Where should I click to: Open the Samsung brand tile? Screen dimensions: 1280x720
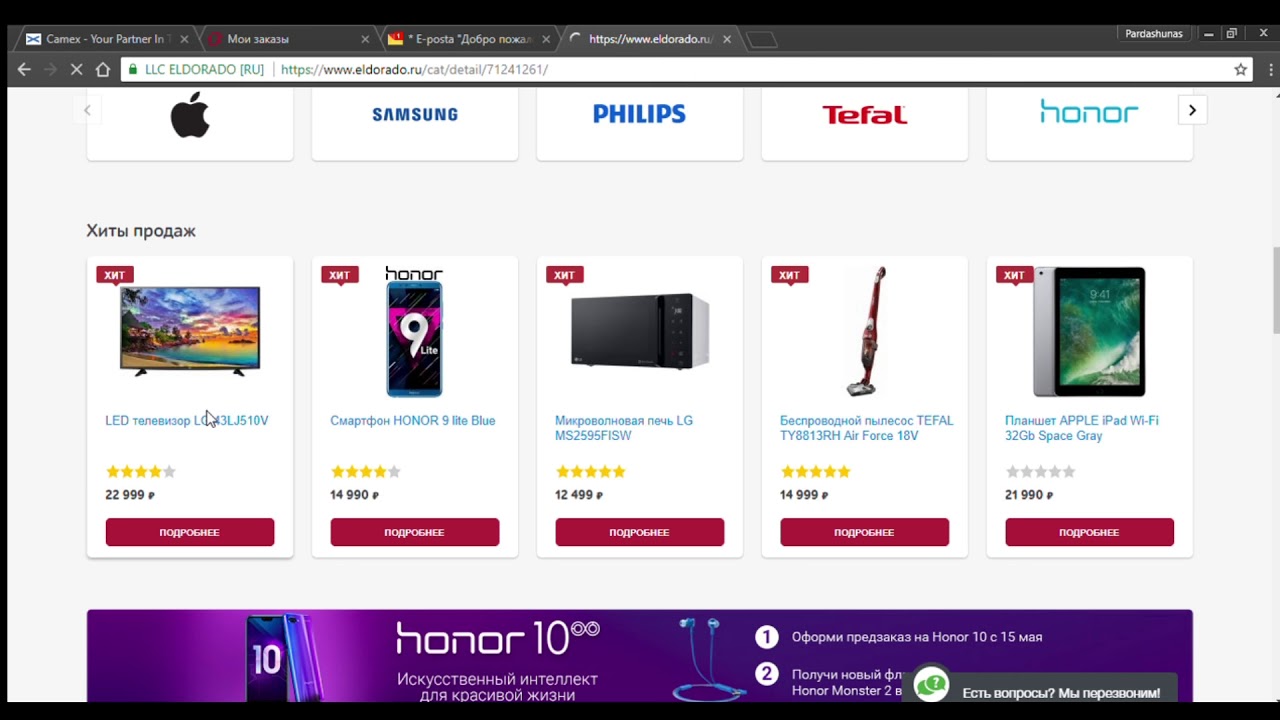click(415, 120)
